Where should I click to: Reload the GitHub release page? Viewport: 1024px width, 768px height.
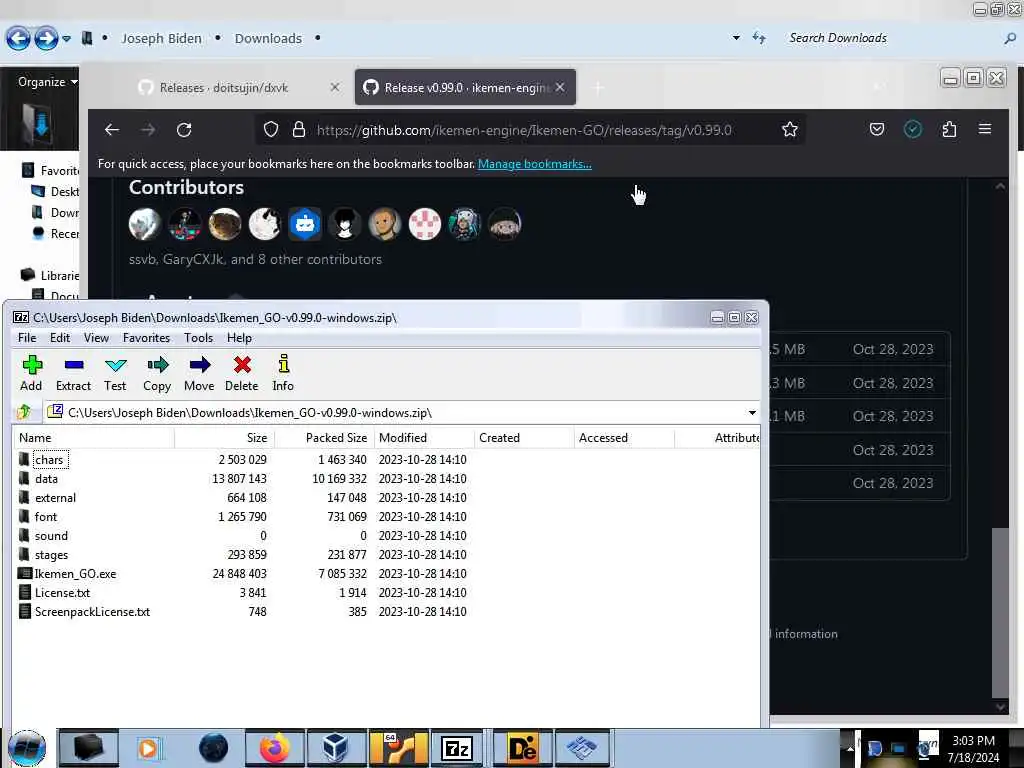[184, 130]
